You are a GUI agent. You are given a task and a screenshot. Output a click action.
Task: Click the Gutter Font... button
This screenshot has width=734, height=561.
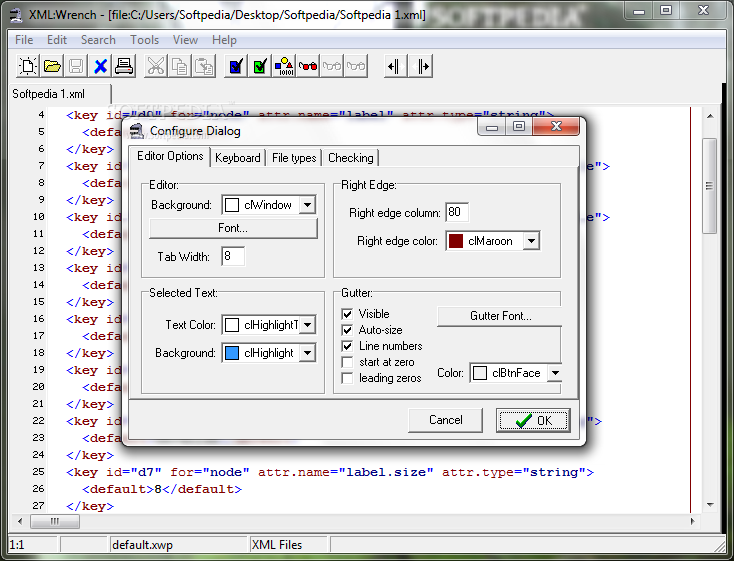[500, 316]
